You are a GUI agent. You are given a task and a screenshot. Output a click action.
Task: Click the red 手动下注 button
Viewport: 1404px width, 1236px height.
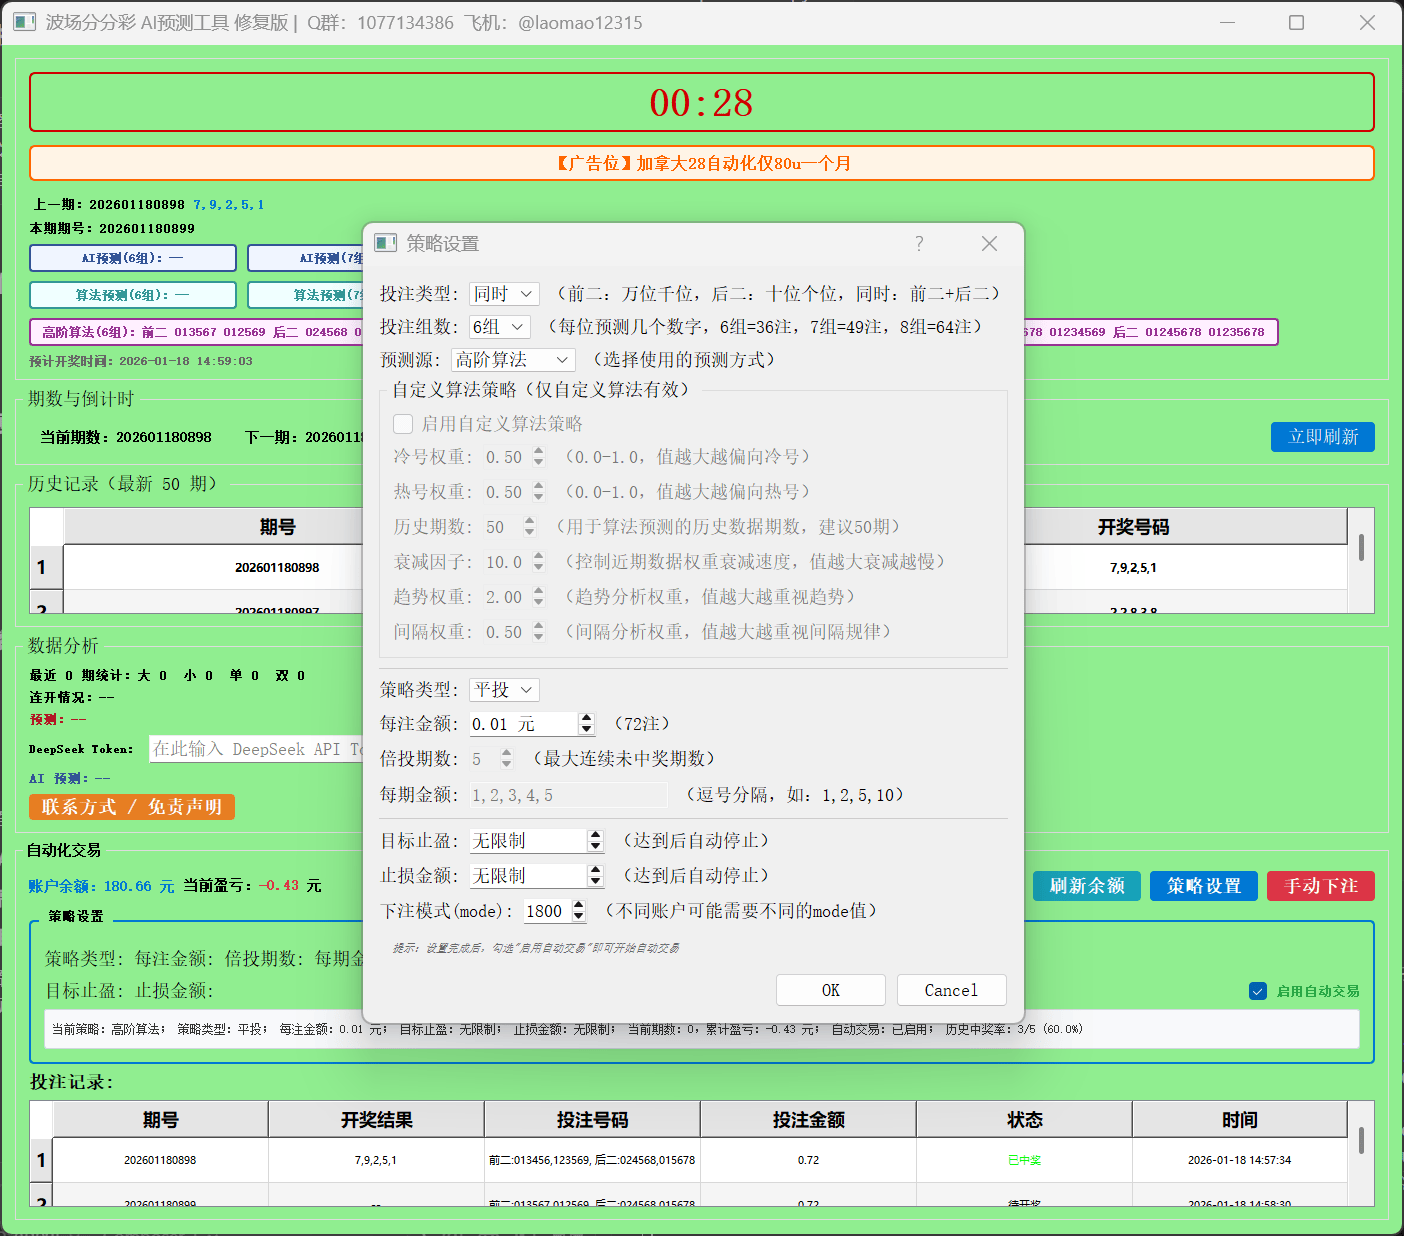tap(1320, 886)
